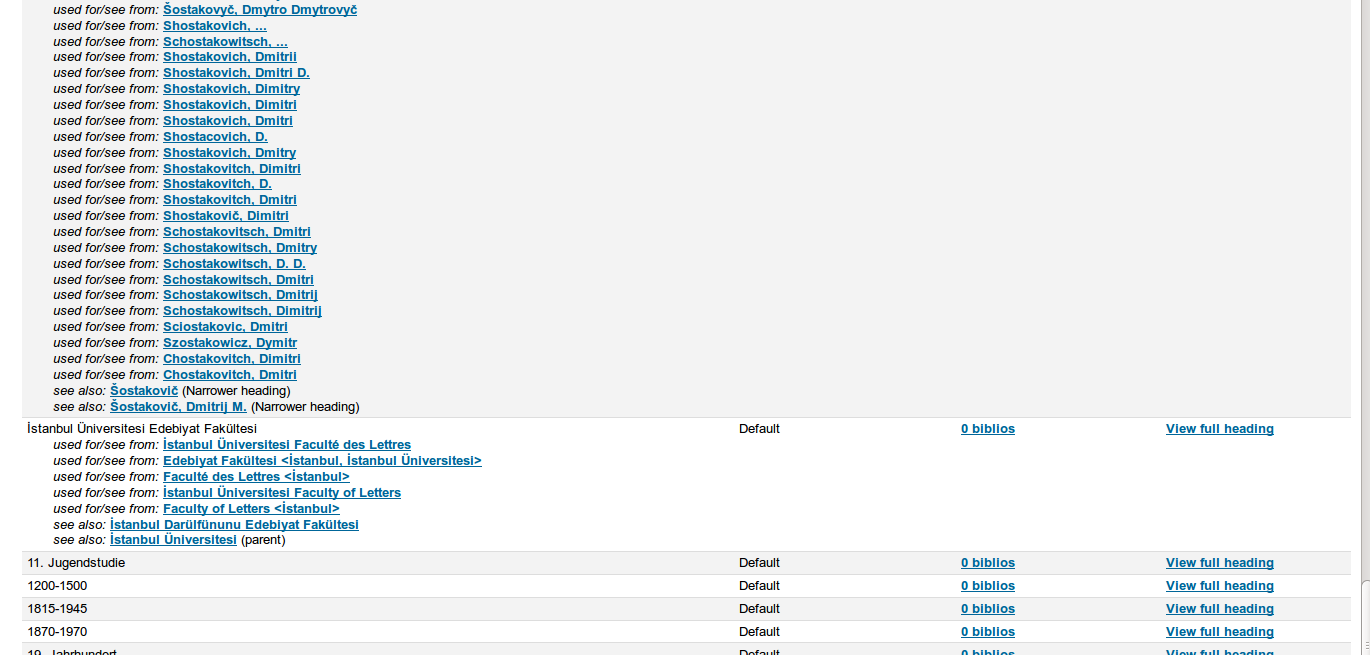Screen dimensions: 1370x655
Task: Open İstanbul Darülfünunu Edebiyat Fakültesi see-also link
Action: (x=234, y=525)
